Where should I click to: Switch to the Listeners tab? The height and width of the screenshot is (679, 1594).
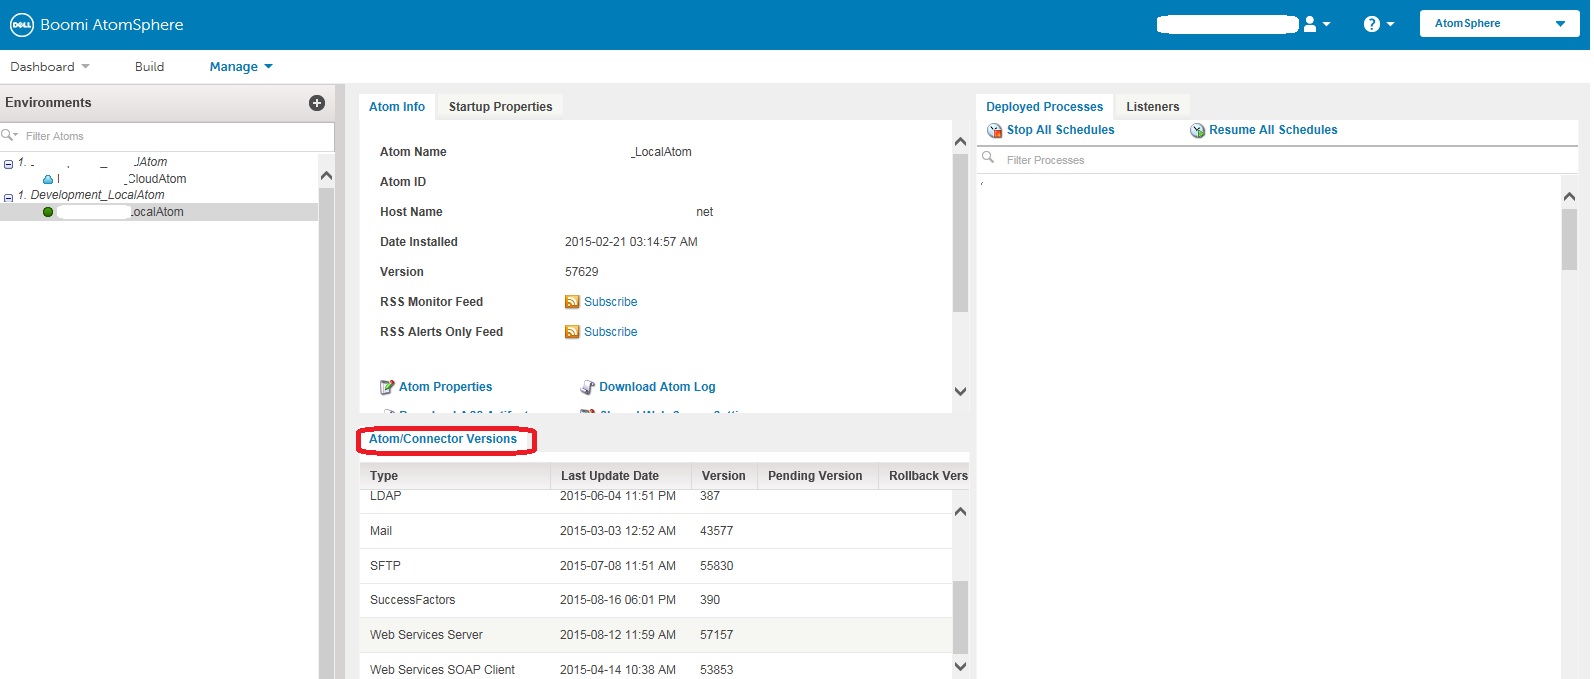click(1153, 107)
